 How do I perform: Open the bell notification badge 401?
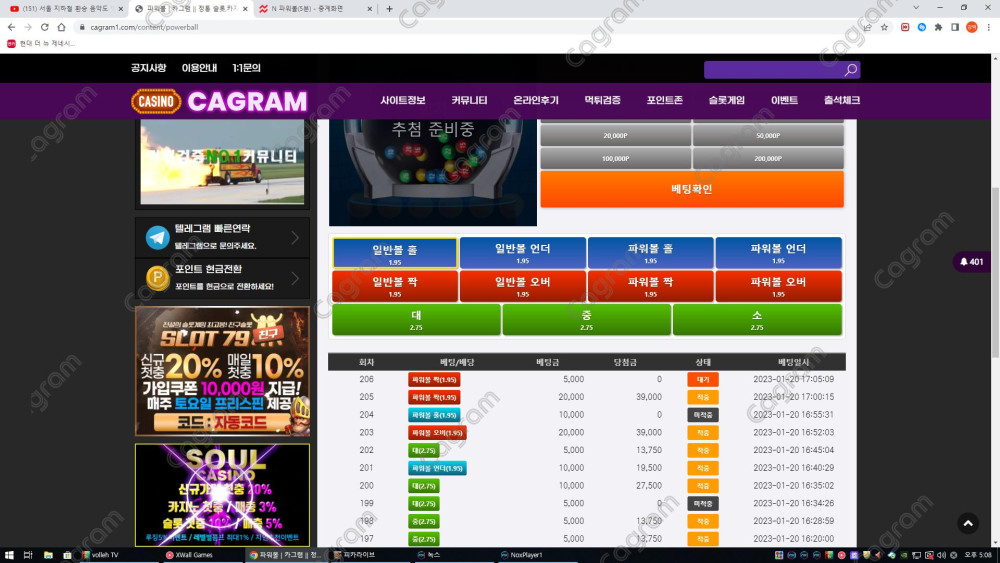click(x=971, y=262)
